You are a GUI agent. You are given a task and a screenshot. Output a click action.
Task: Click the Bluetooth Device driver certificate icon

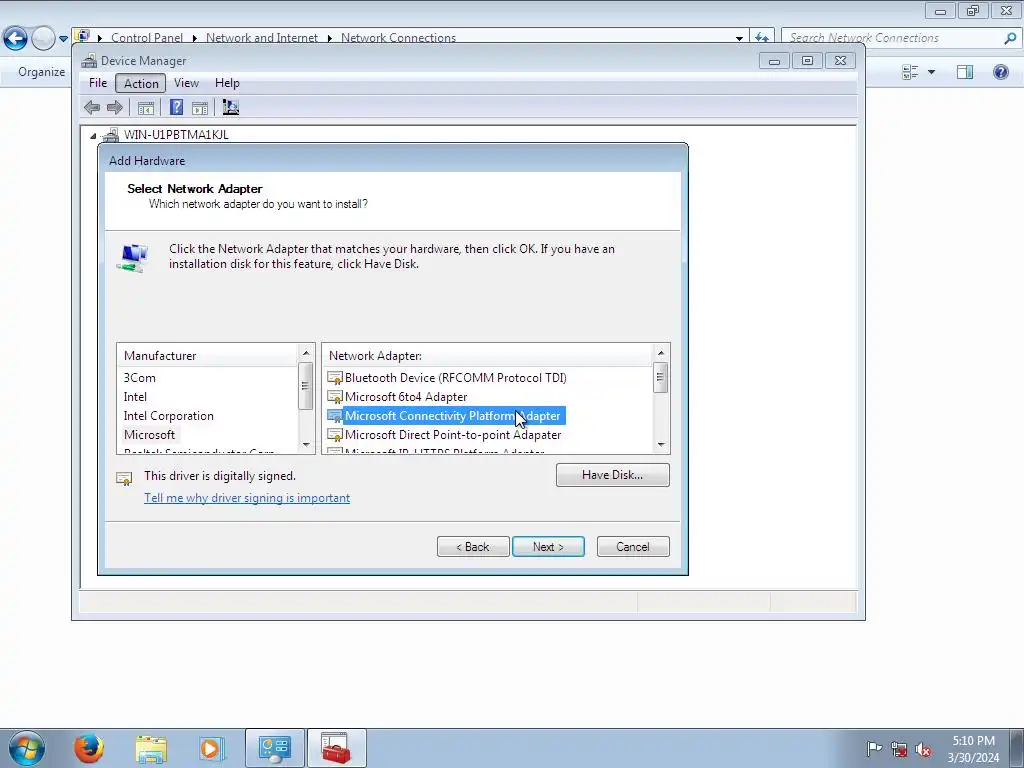coord(335,378)
